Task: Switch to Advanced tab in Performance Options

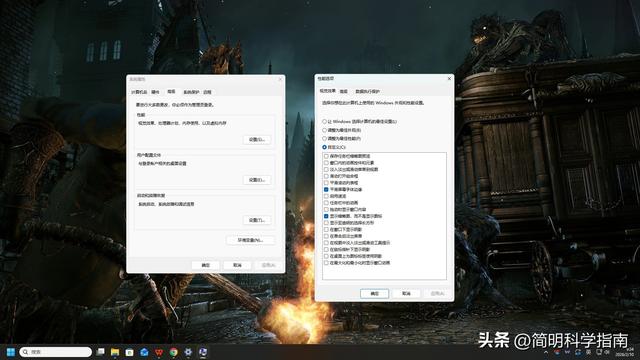Action: tap(344, 91)
